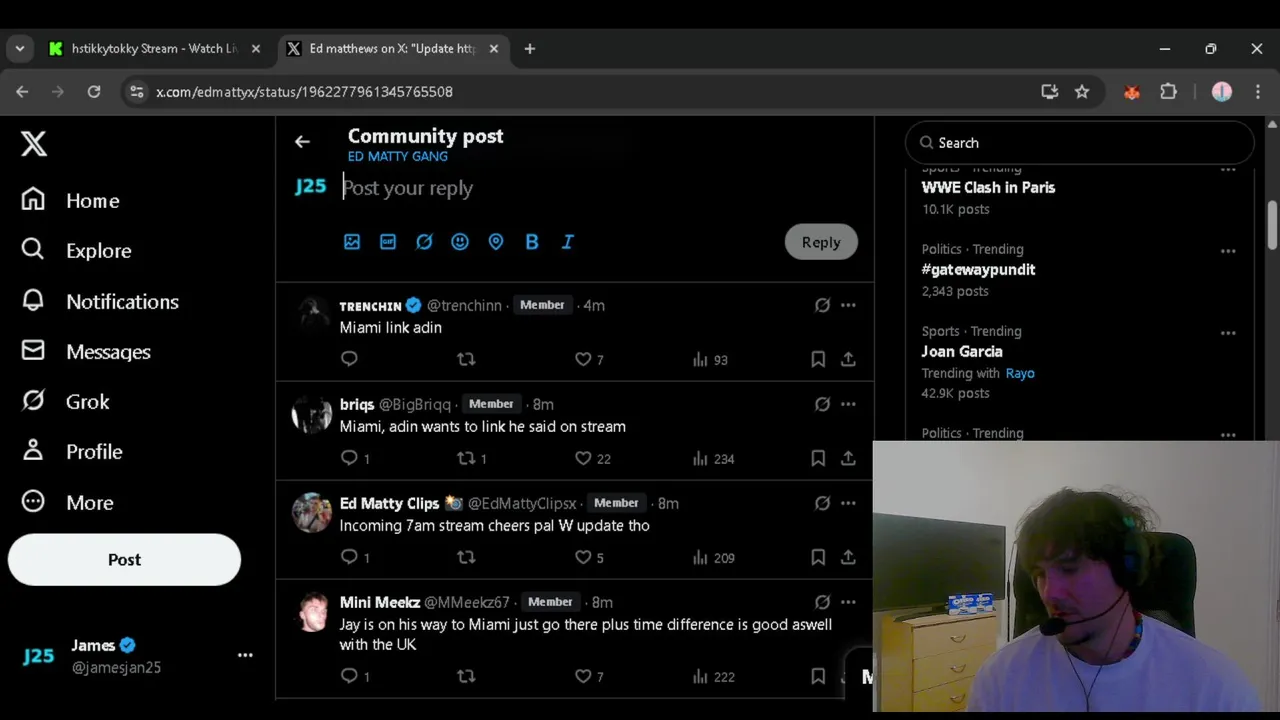
Task: Open more options on TRENCHIN's post
Action: pos(848,305)
